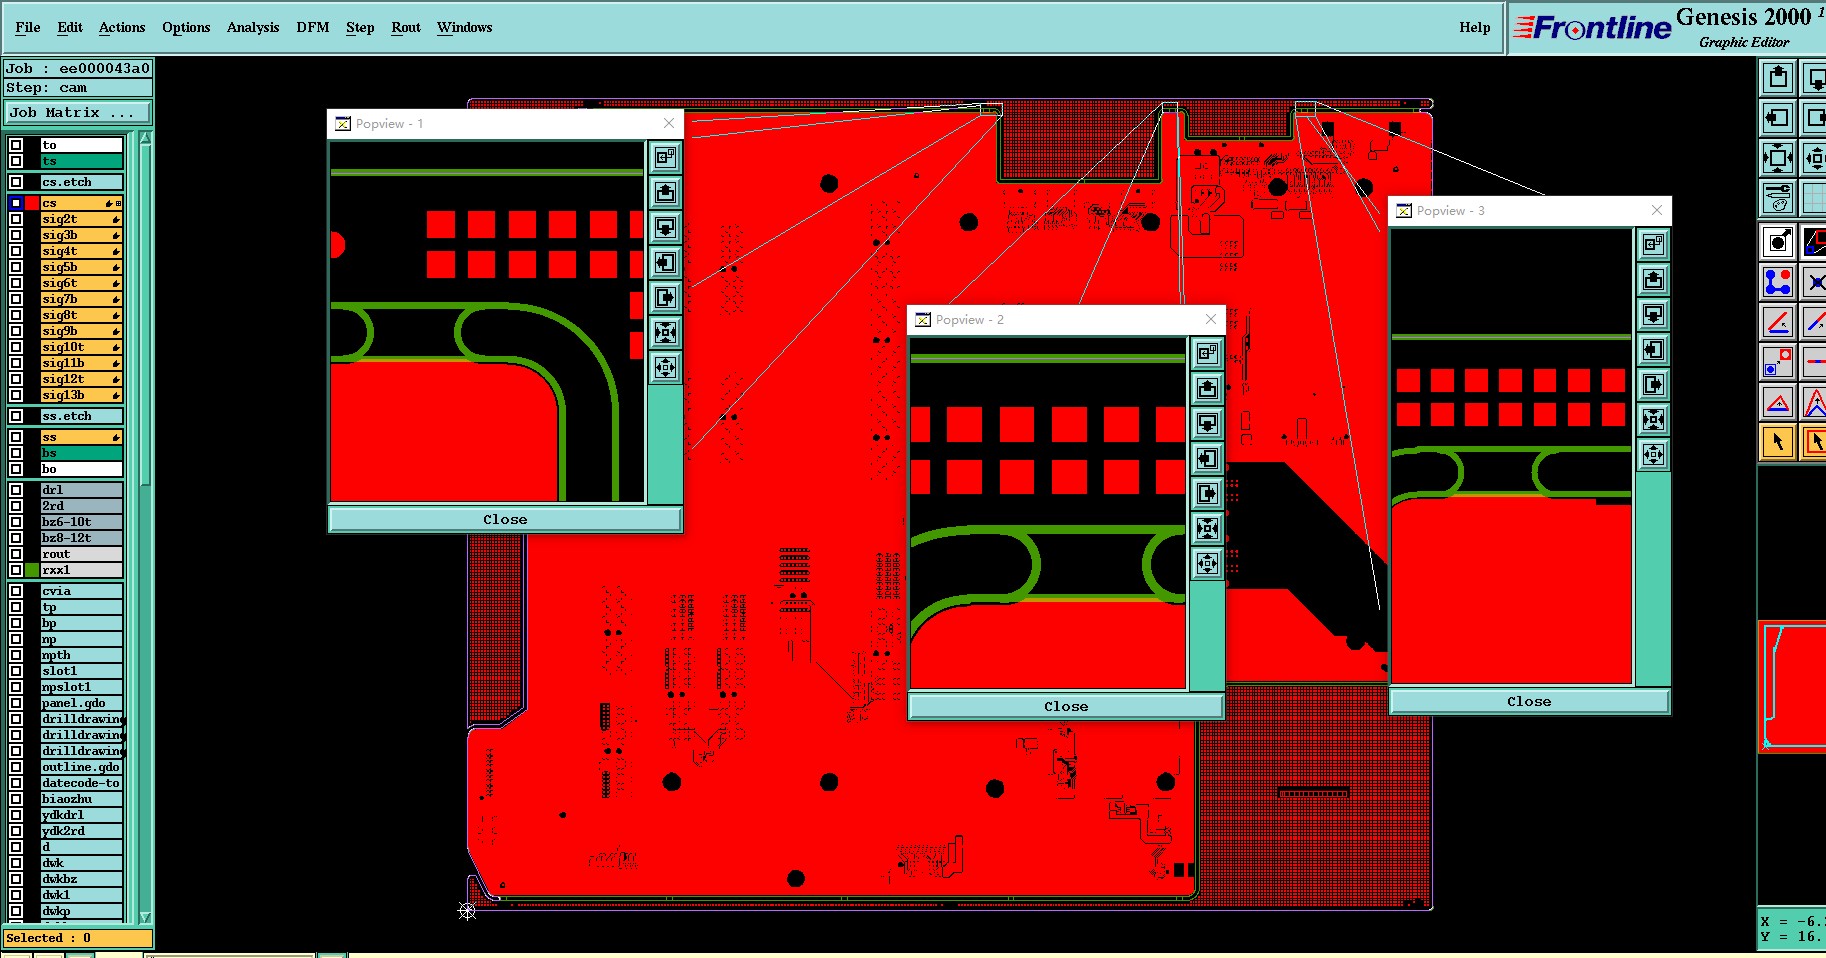Click the pan up icon in right toolbar
This screenshot has height=958, width=1826.
tap(1777, 78)
